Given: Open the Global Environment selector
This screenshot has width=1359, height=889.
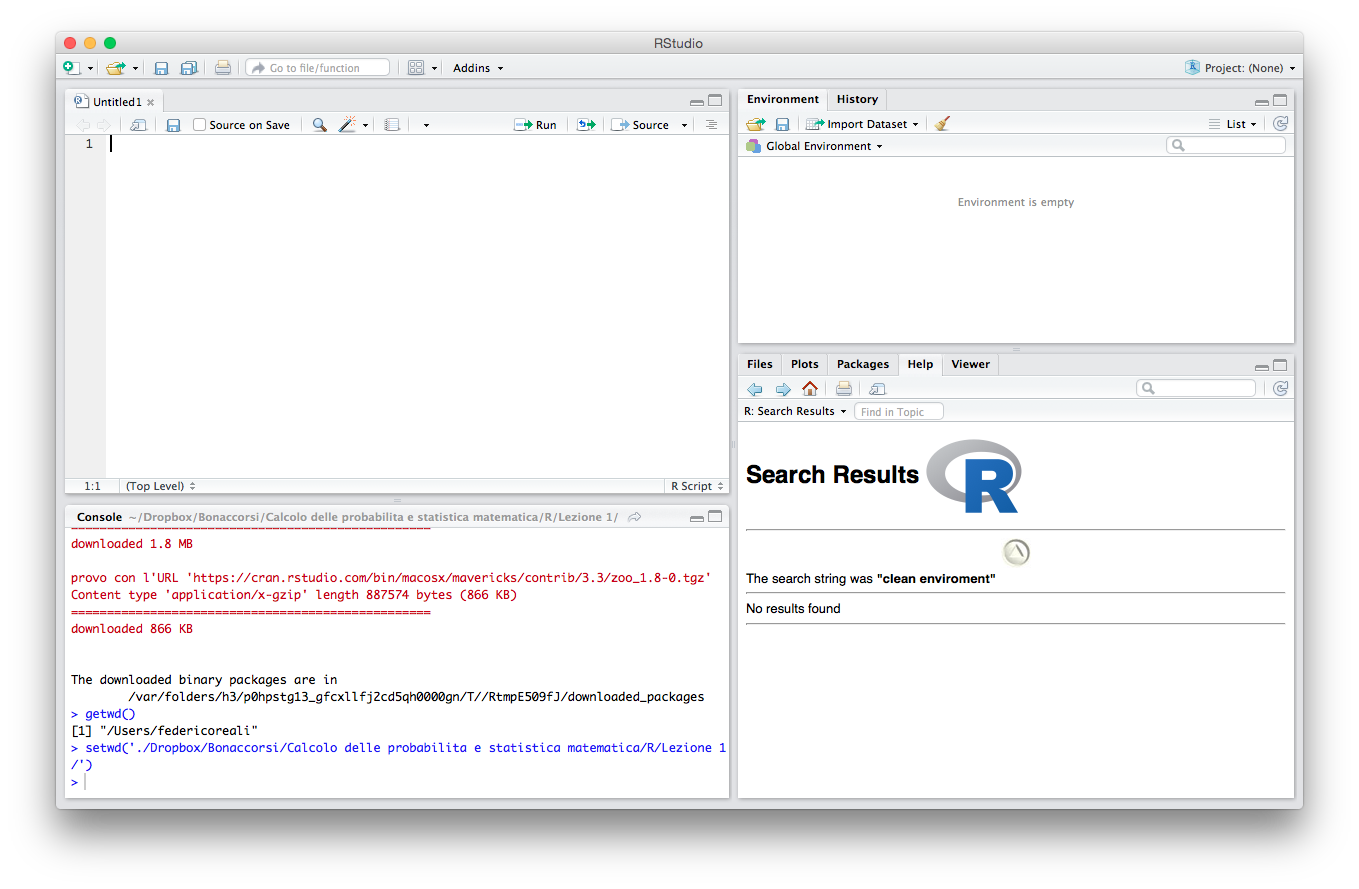Looking at the screenshot, I should [x=814, y=146].
